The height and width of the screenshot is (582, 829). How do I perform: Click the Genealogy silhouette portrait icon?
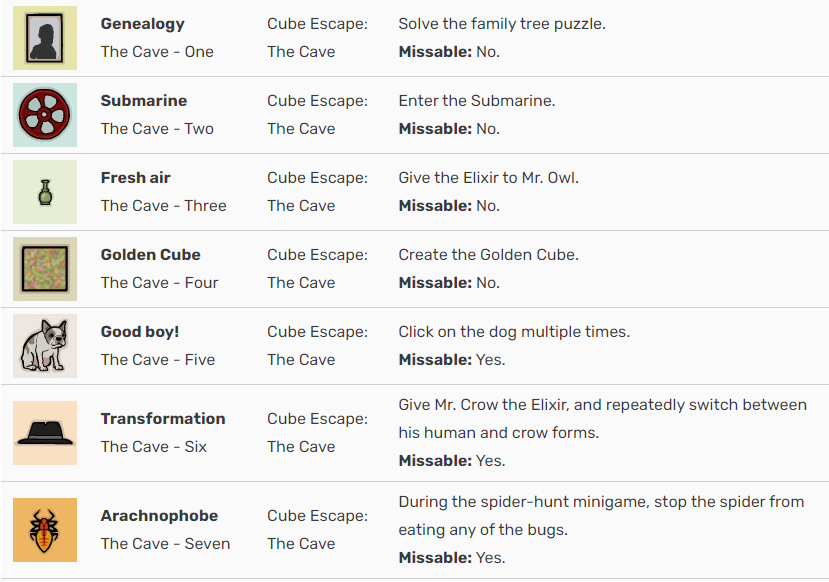[45, 38]
